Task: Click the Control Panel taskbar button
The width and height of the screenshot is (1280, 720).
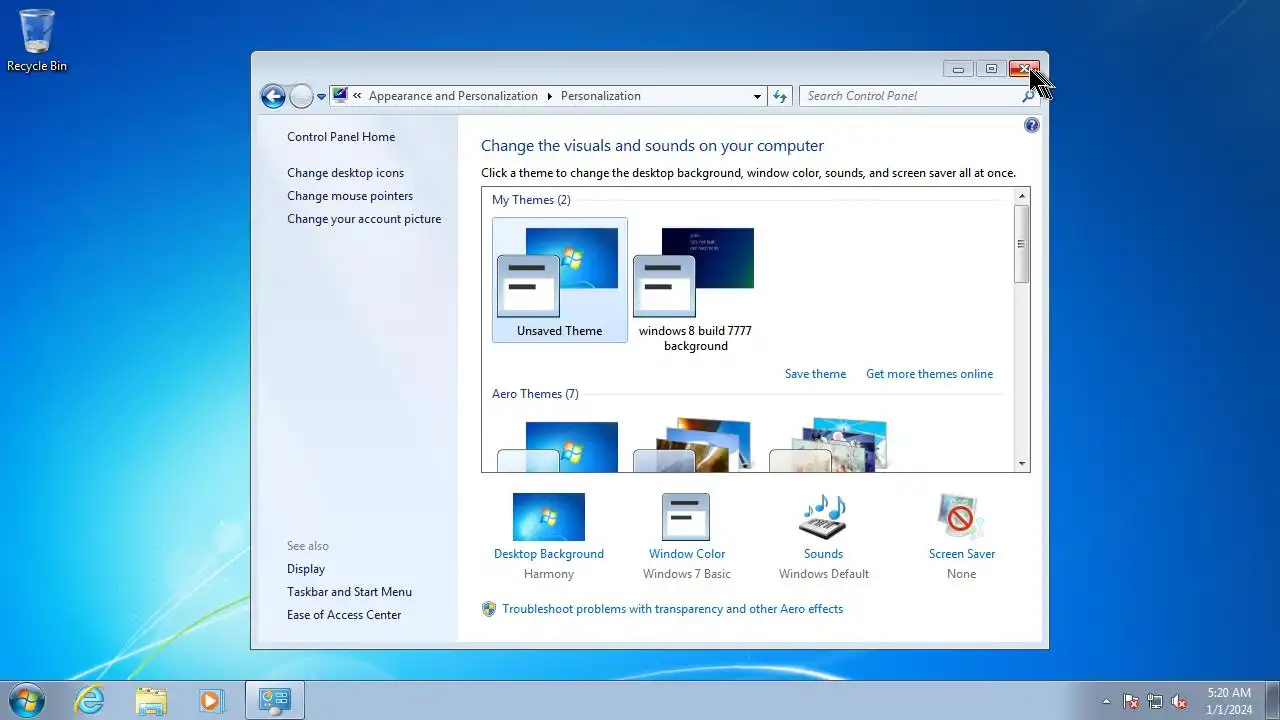Action: coord(275,700)
